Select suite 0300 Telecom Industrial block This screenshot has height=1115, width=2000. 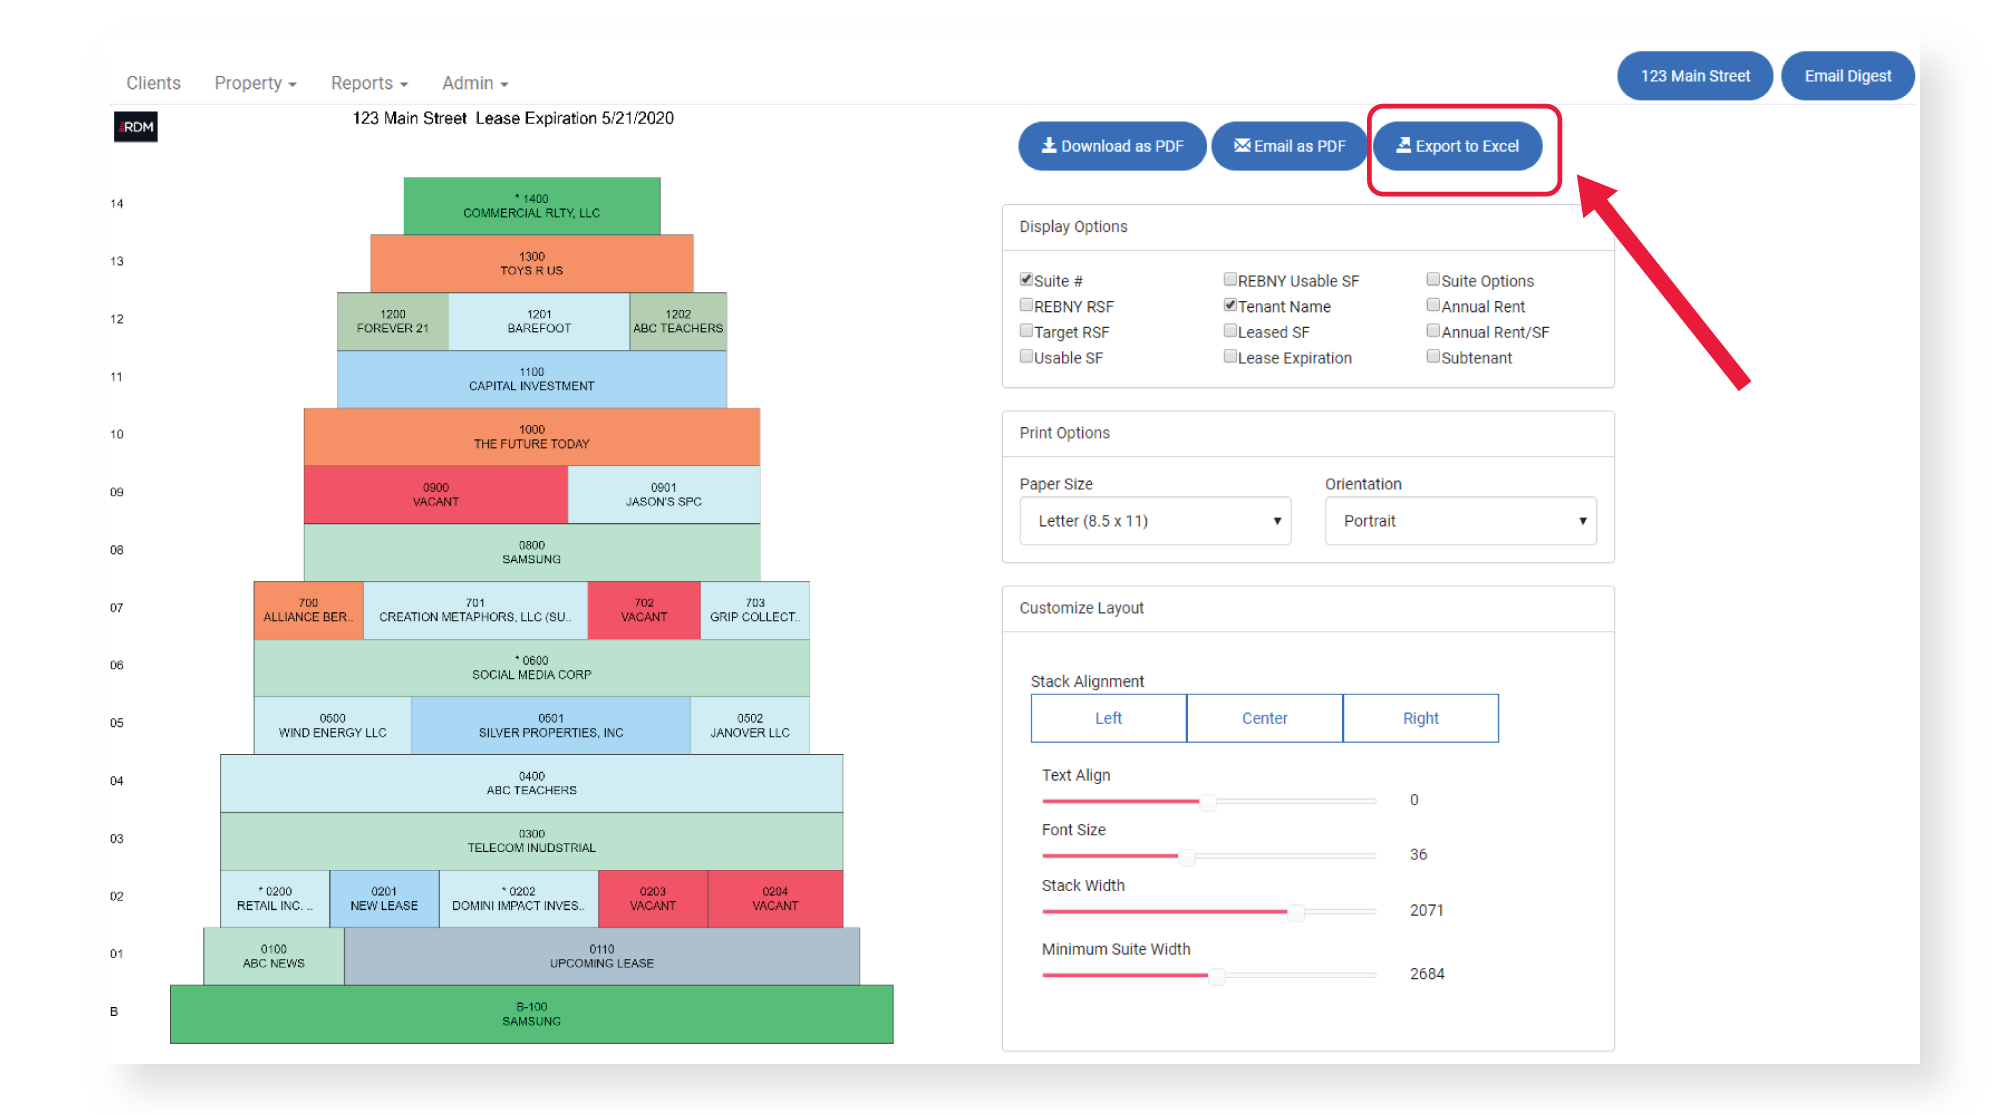click(x=532, y=841)
